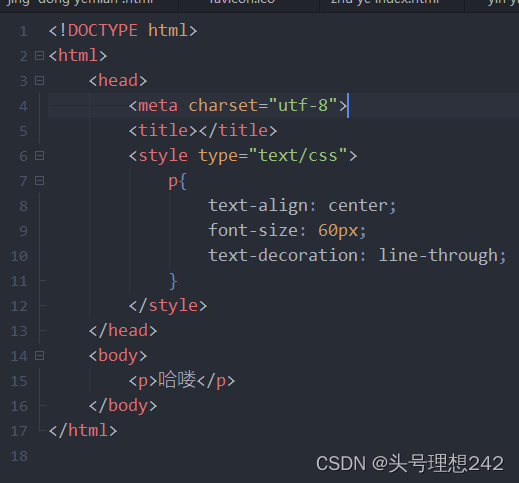Click the text-decoration property
Screen dimensions: 519x483
pos(283,255)
